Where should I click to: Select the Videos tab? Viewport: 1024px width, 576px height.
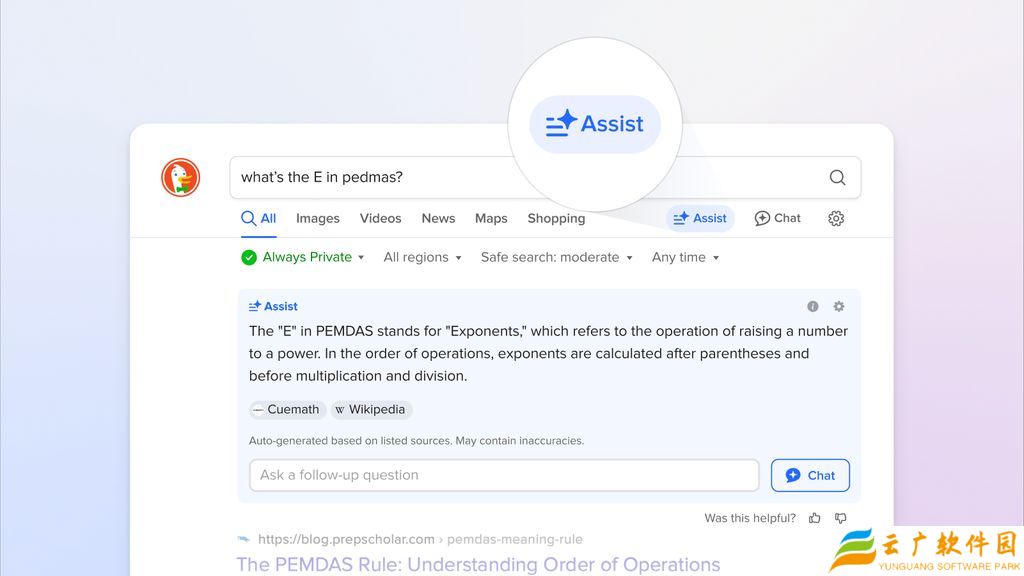(380, 218)
